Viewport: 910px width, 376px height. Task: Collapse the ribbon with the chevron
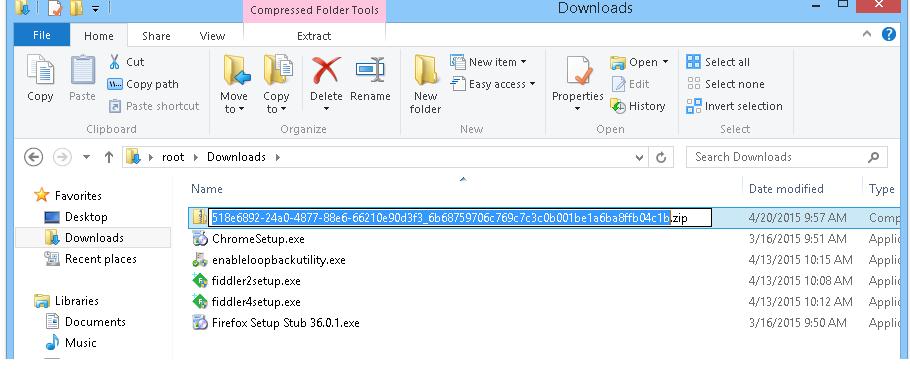[x=867, y=34]
